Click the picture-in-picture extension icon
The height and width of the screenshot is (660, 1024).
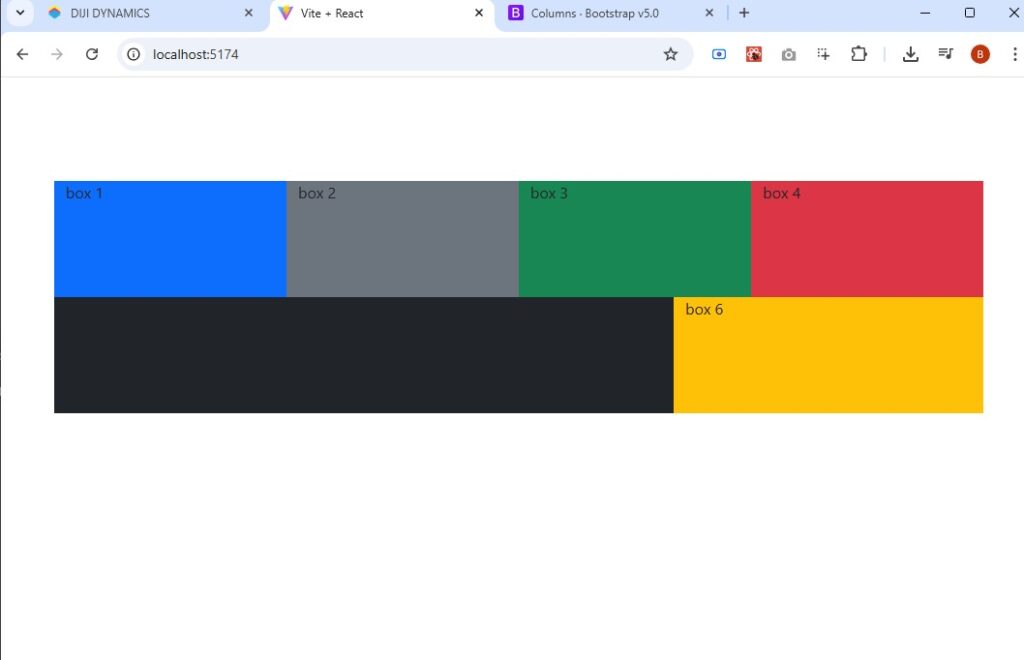719,54
